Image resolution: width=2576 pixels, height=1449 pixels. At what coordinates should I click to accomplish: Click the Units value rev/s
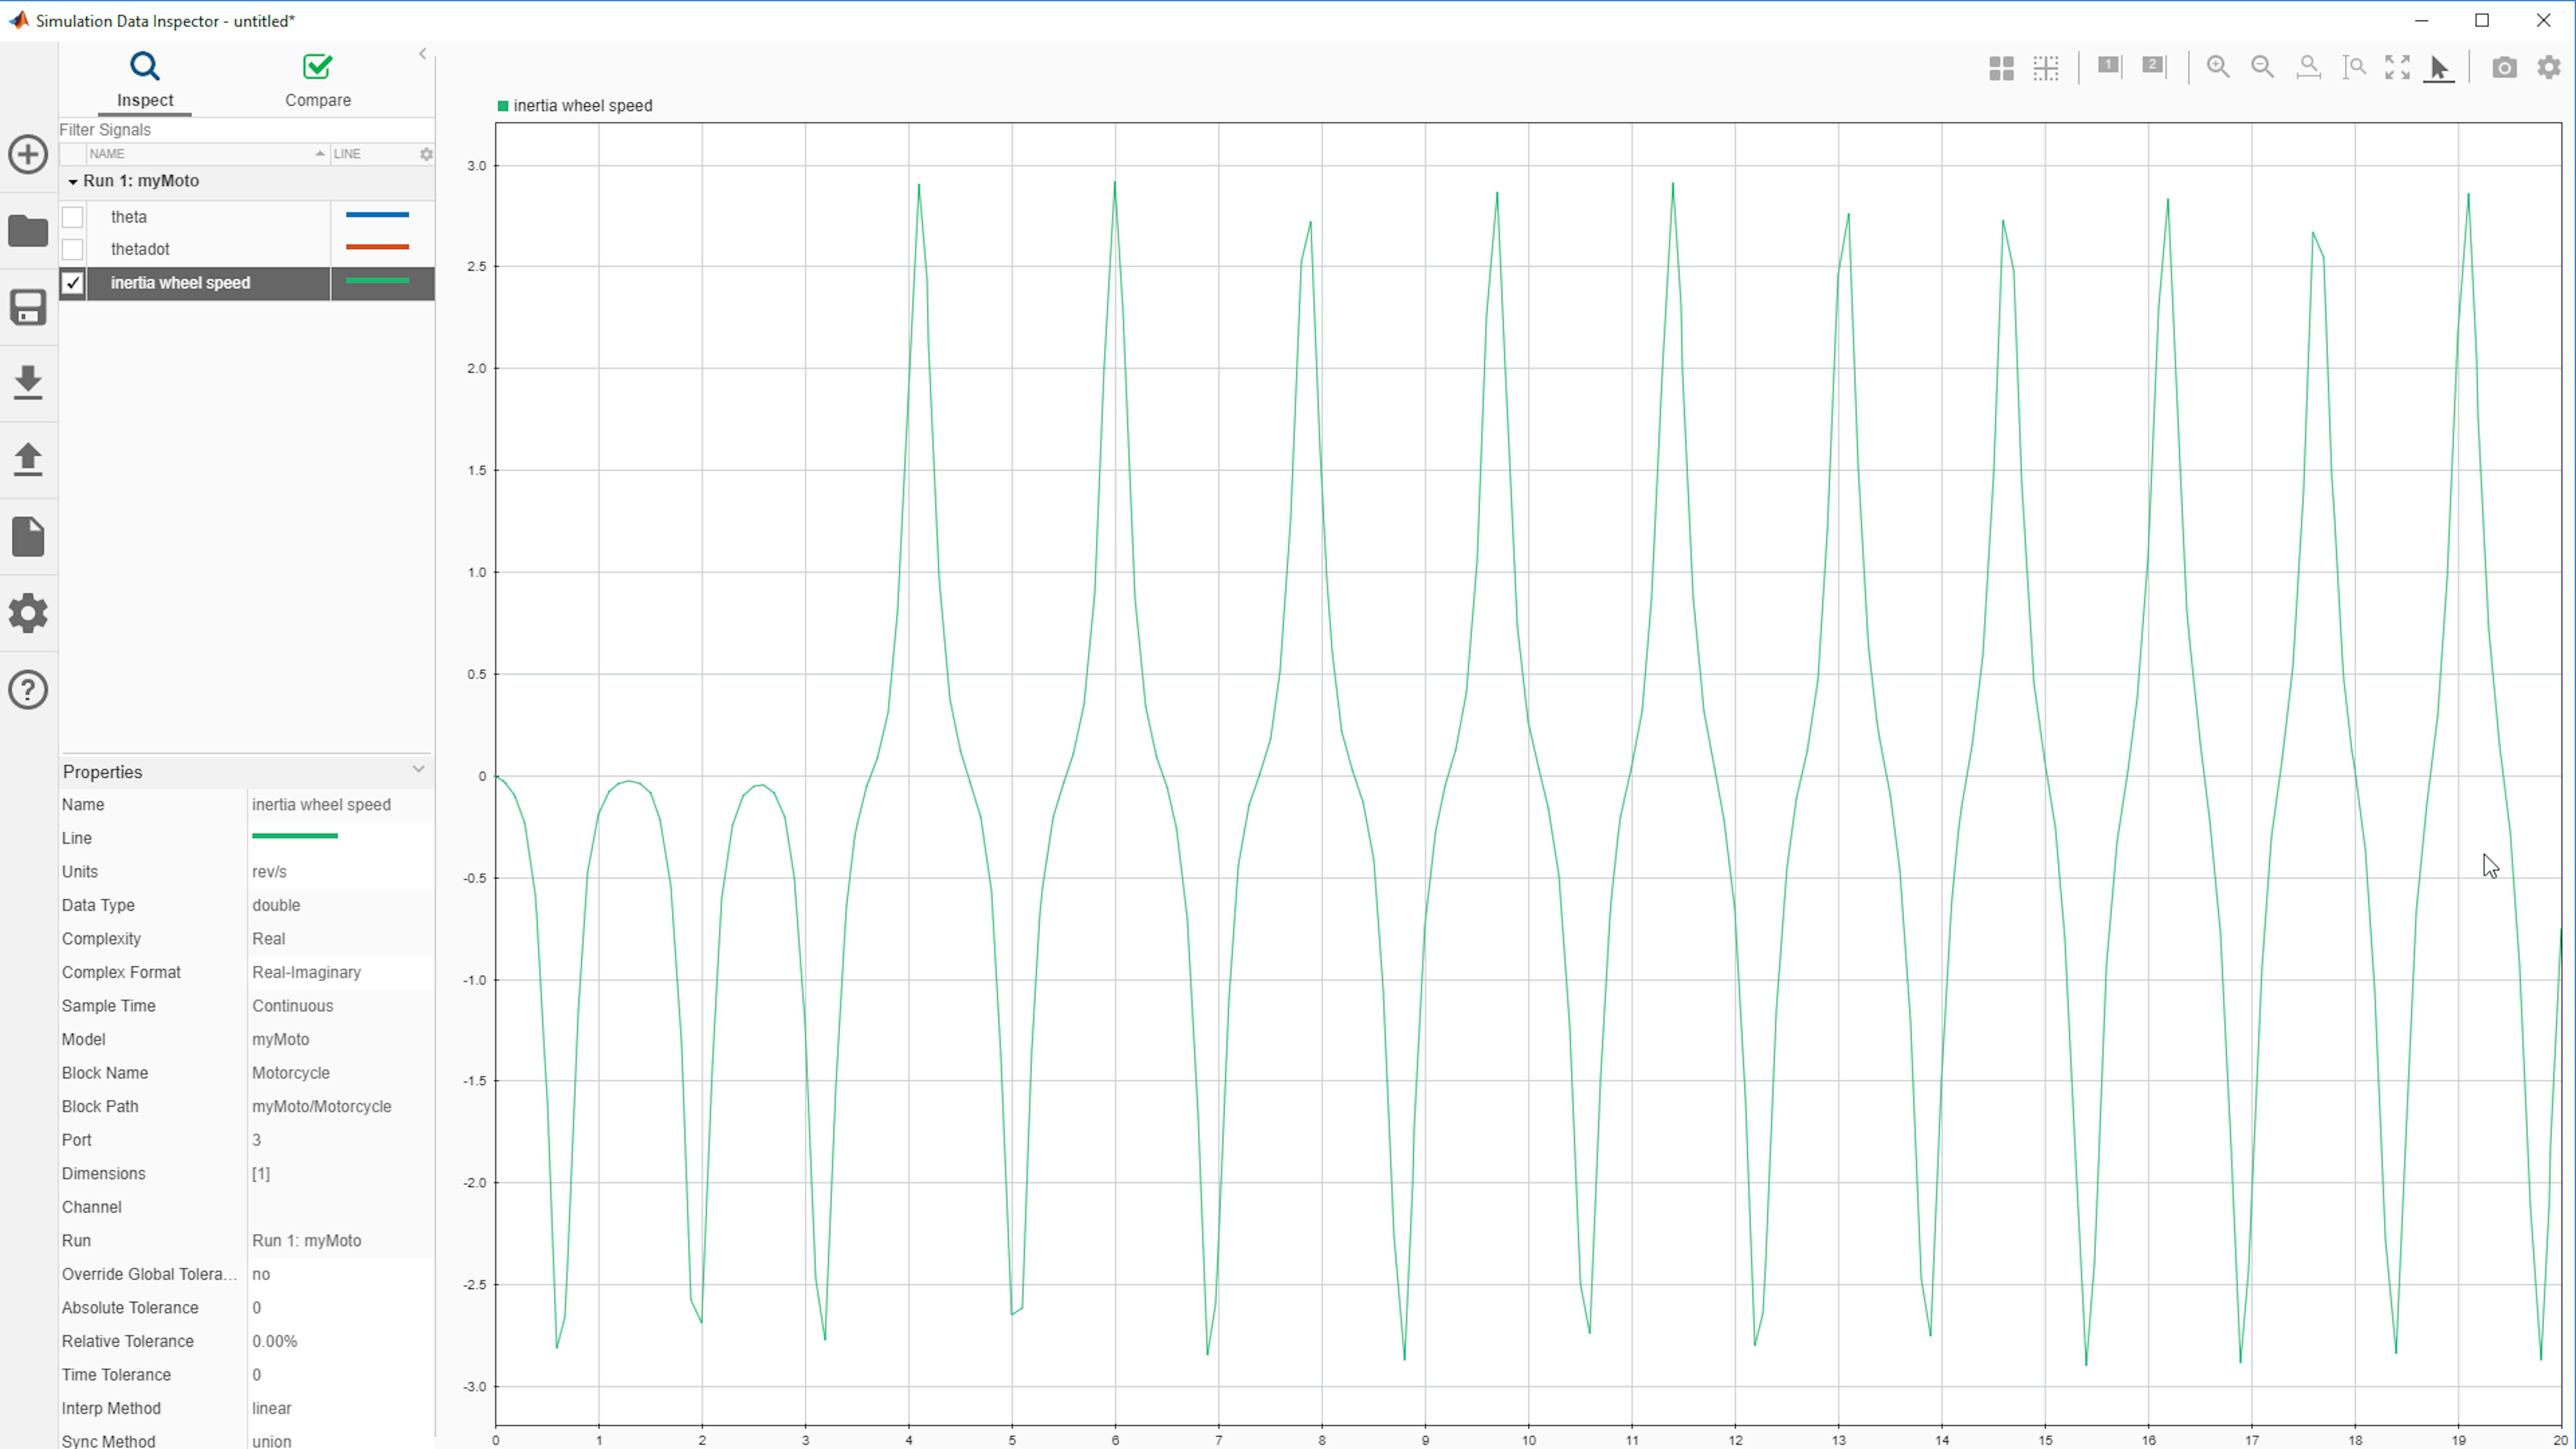point(269,872)
